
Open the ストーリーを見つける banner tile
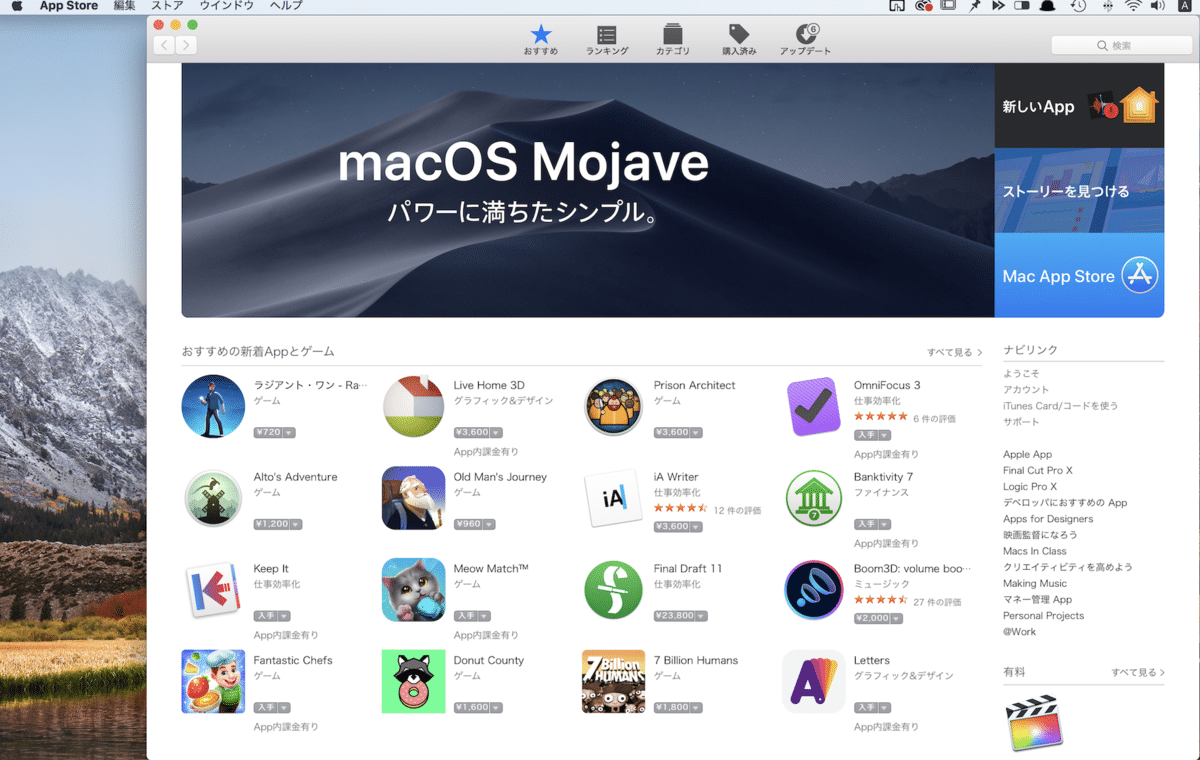coord(1079,190)
